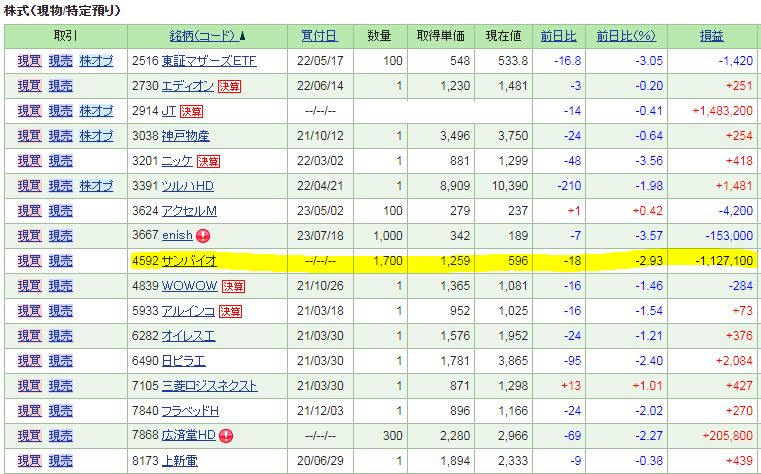Open the サンバイオ stock link
The width and height of the screenshot is (761, 474).
[189, 261]
